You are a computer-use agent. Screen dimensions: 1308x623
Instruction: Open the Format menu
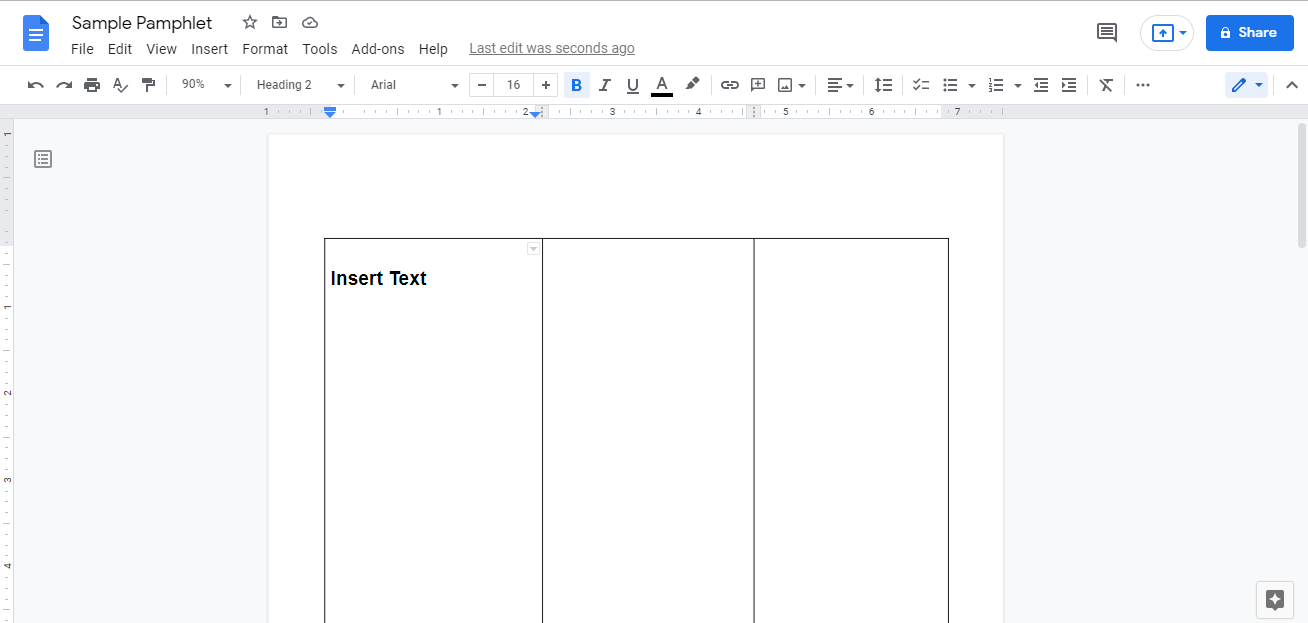264,48
